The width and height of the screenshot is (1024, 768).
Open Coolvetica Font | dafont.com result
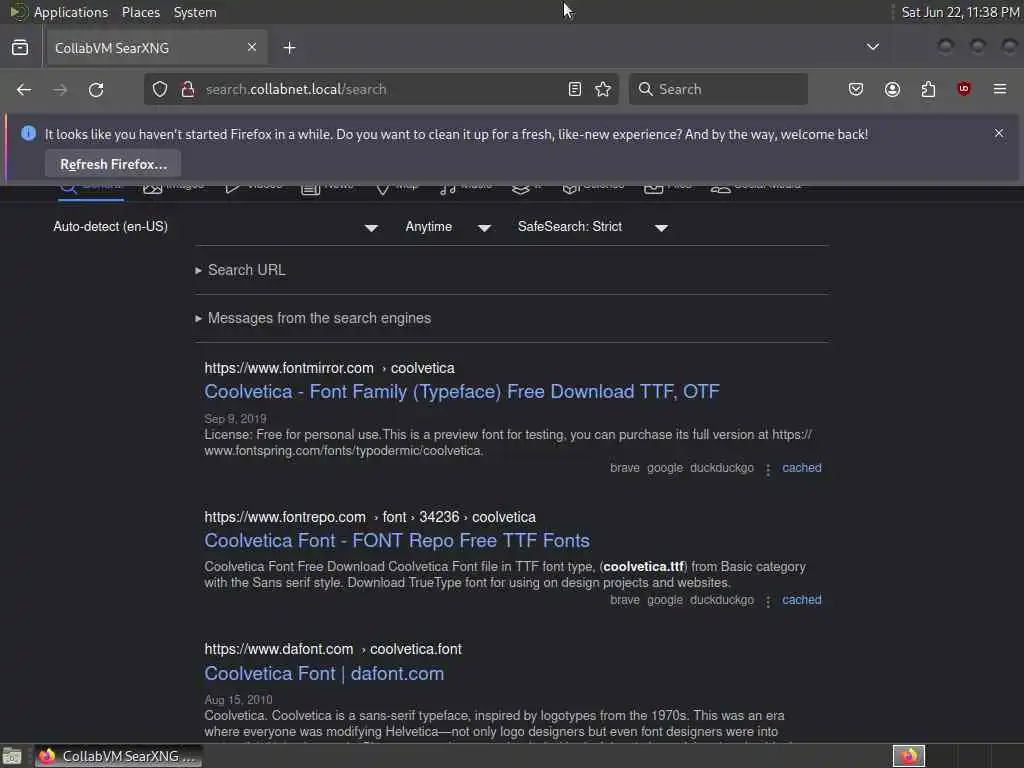(324, 673)
